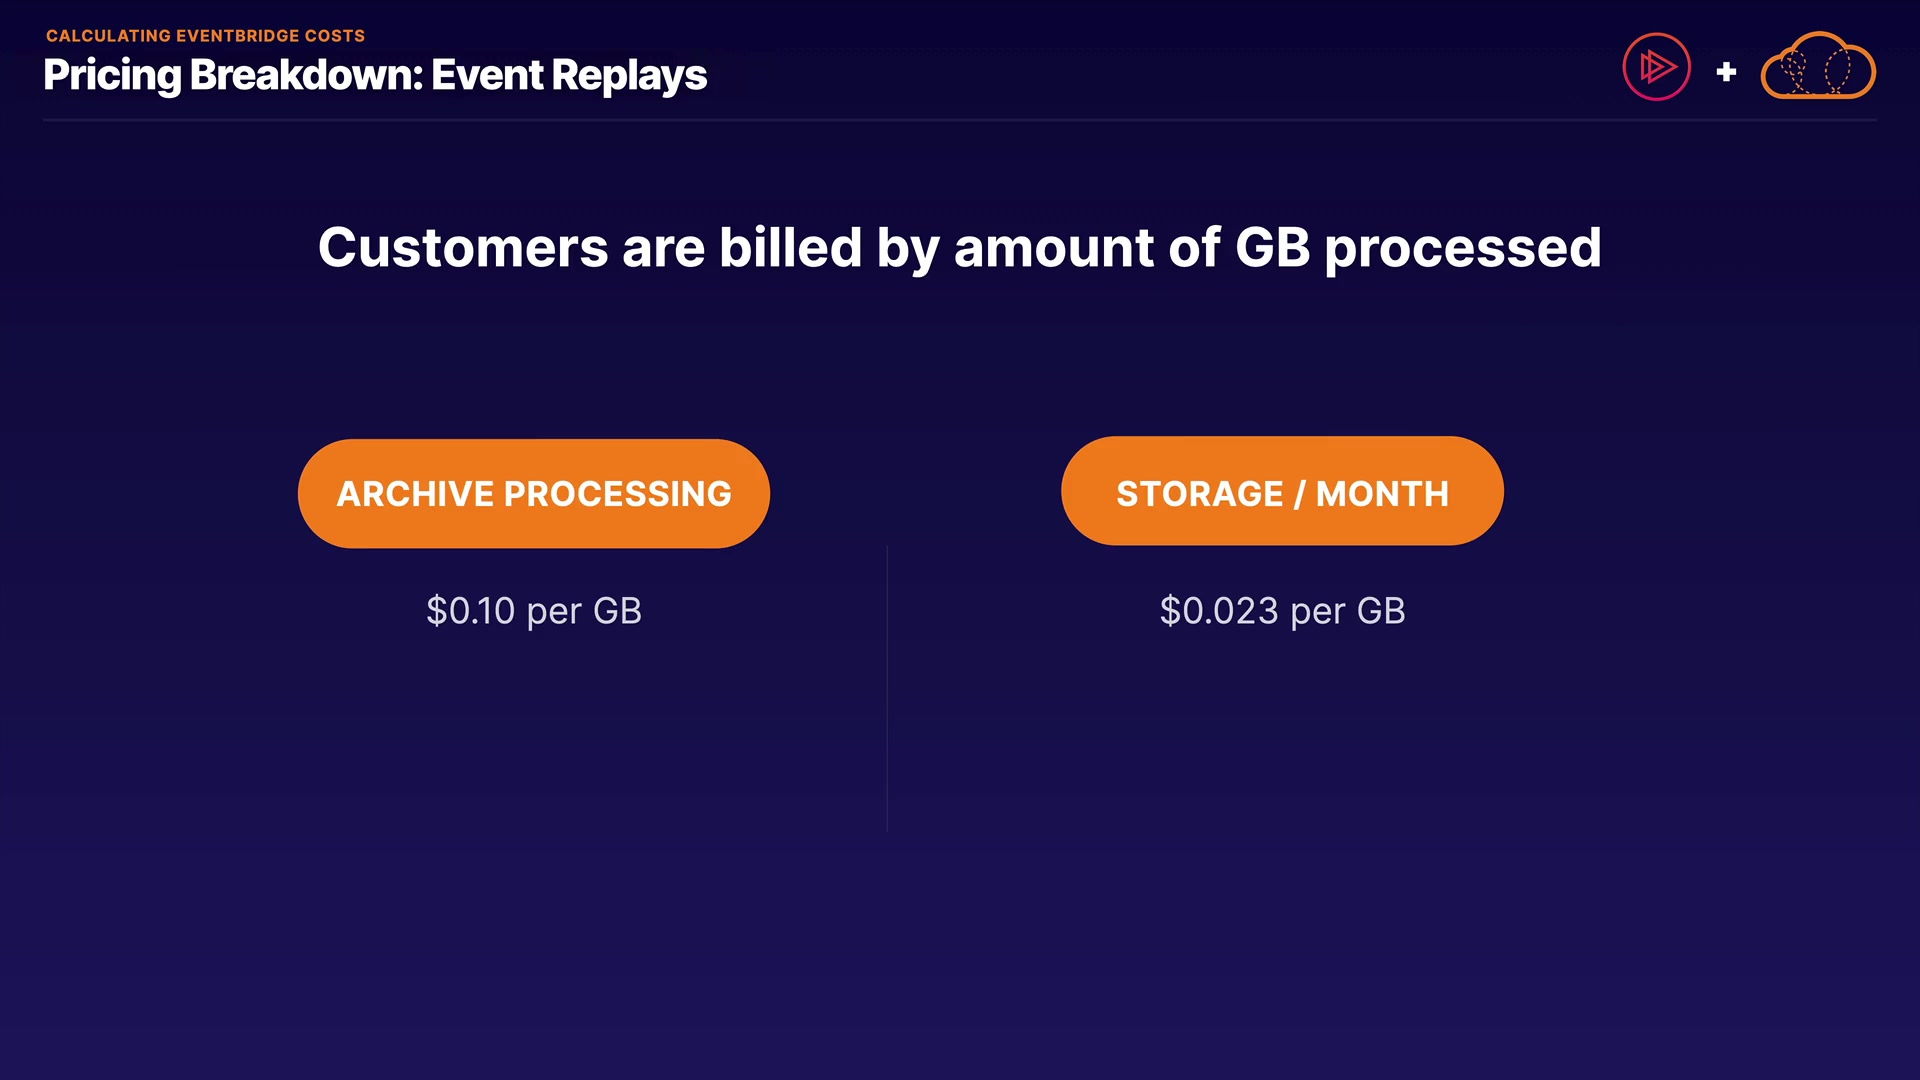The width and height of the screenshot is (1920, 1080).
Task: Click the word "Customers" in the headline
Action: tap(463, 248)
